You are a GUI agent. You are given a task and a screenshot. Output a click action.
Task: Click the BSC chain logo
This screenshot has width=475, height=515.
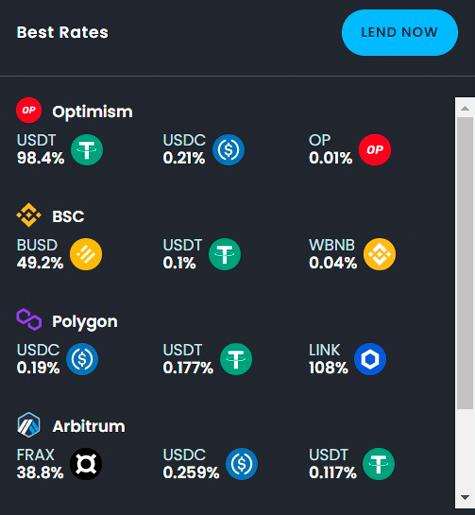pyautogui.click(x=29, y=215)
